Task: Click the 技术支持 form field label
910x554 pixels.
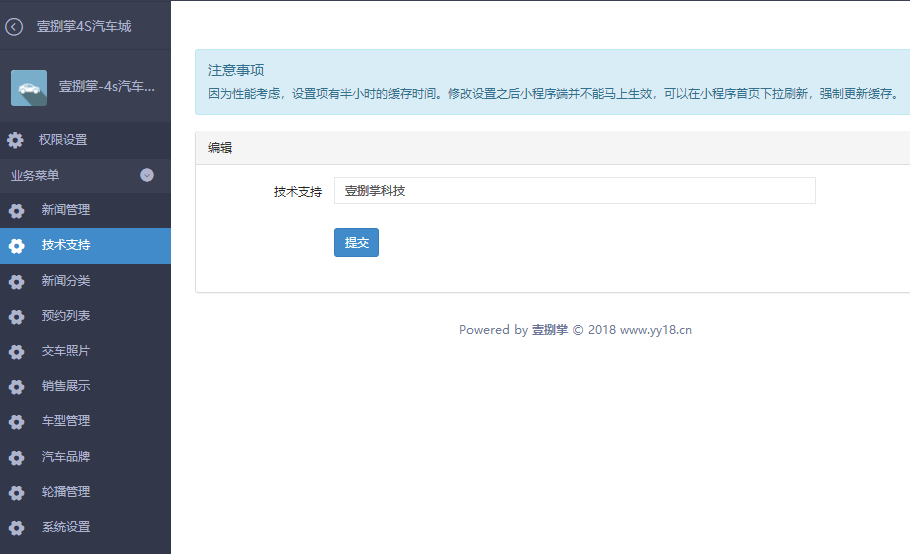Action: (x=298, y=191)
